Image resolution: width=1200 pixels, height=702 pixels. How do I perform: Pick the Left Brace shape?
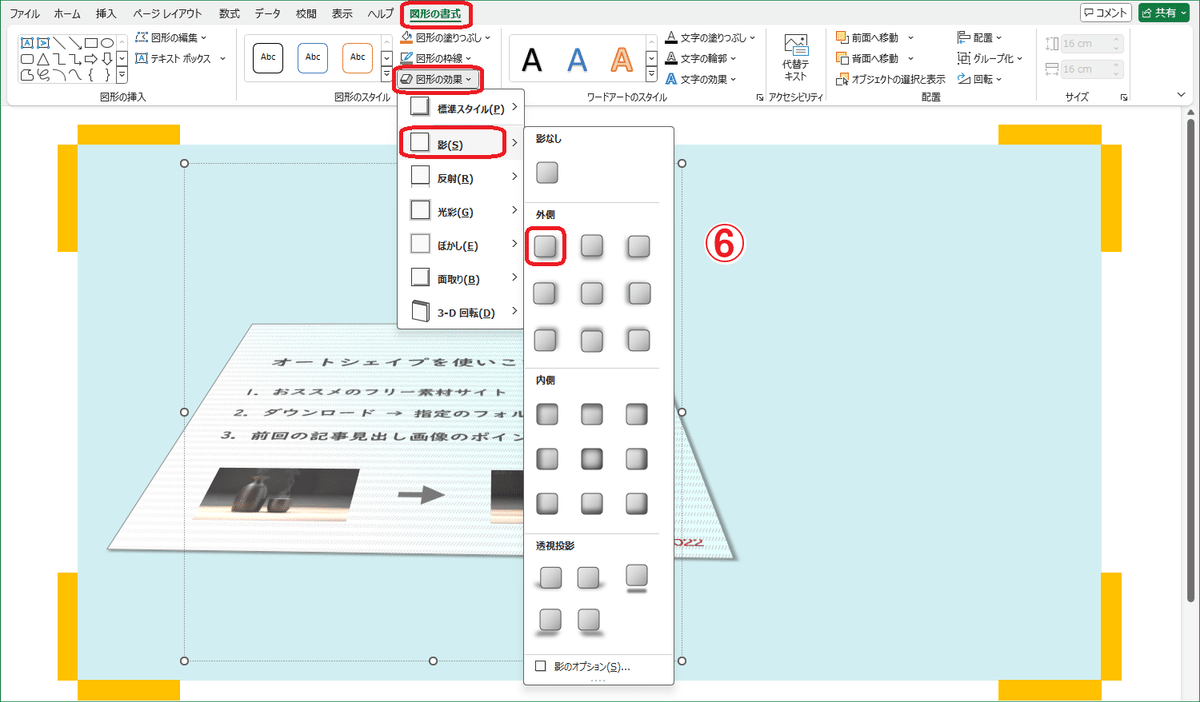coord(91,75)
